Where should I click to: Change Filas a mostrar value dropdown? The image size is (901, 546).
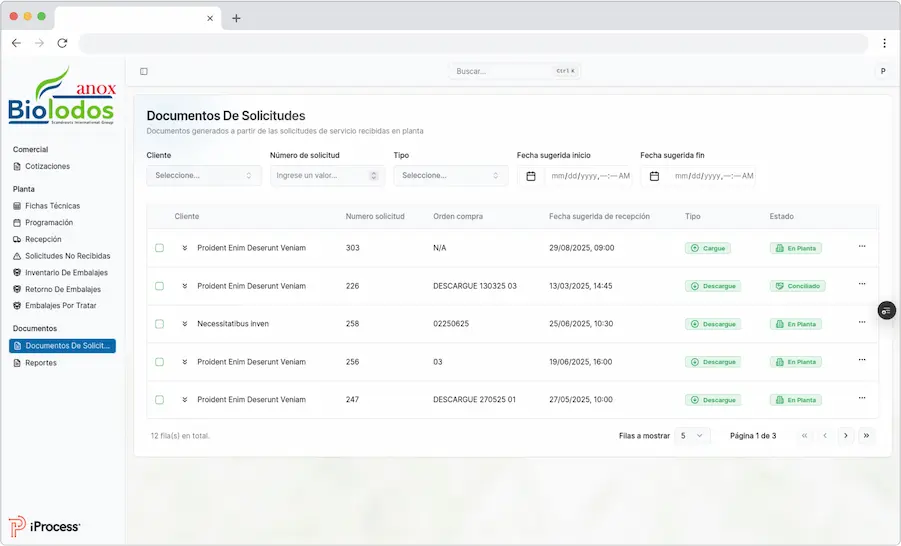692,436
